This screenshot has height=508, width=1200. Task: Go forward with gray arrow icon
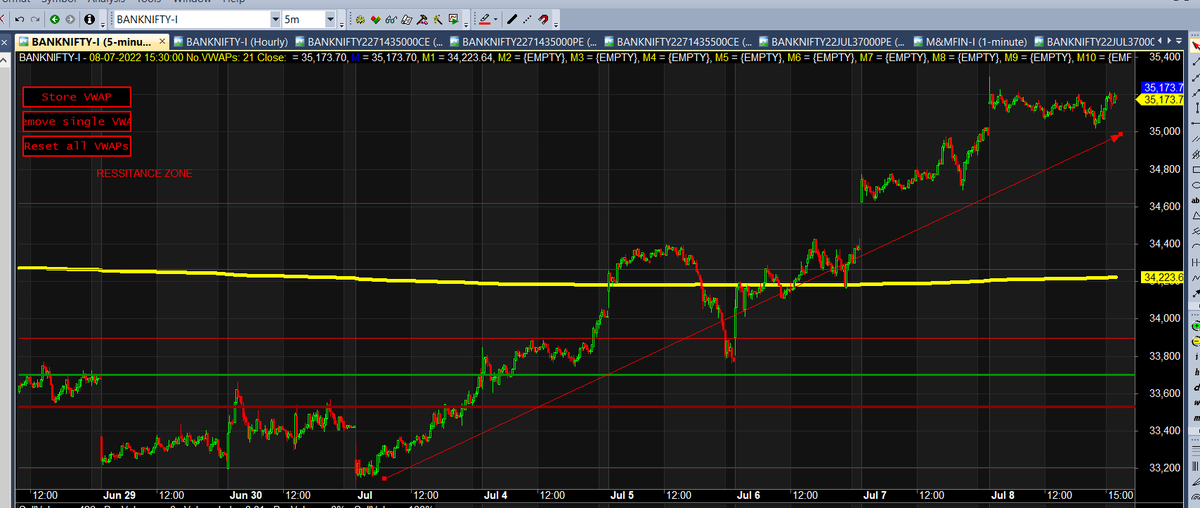coord(72,19)
